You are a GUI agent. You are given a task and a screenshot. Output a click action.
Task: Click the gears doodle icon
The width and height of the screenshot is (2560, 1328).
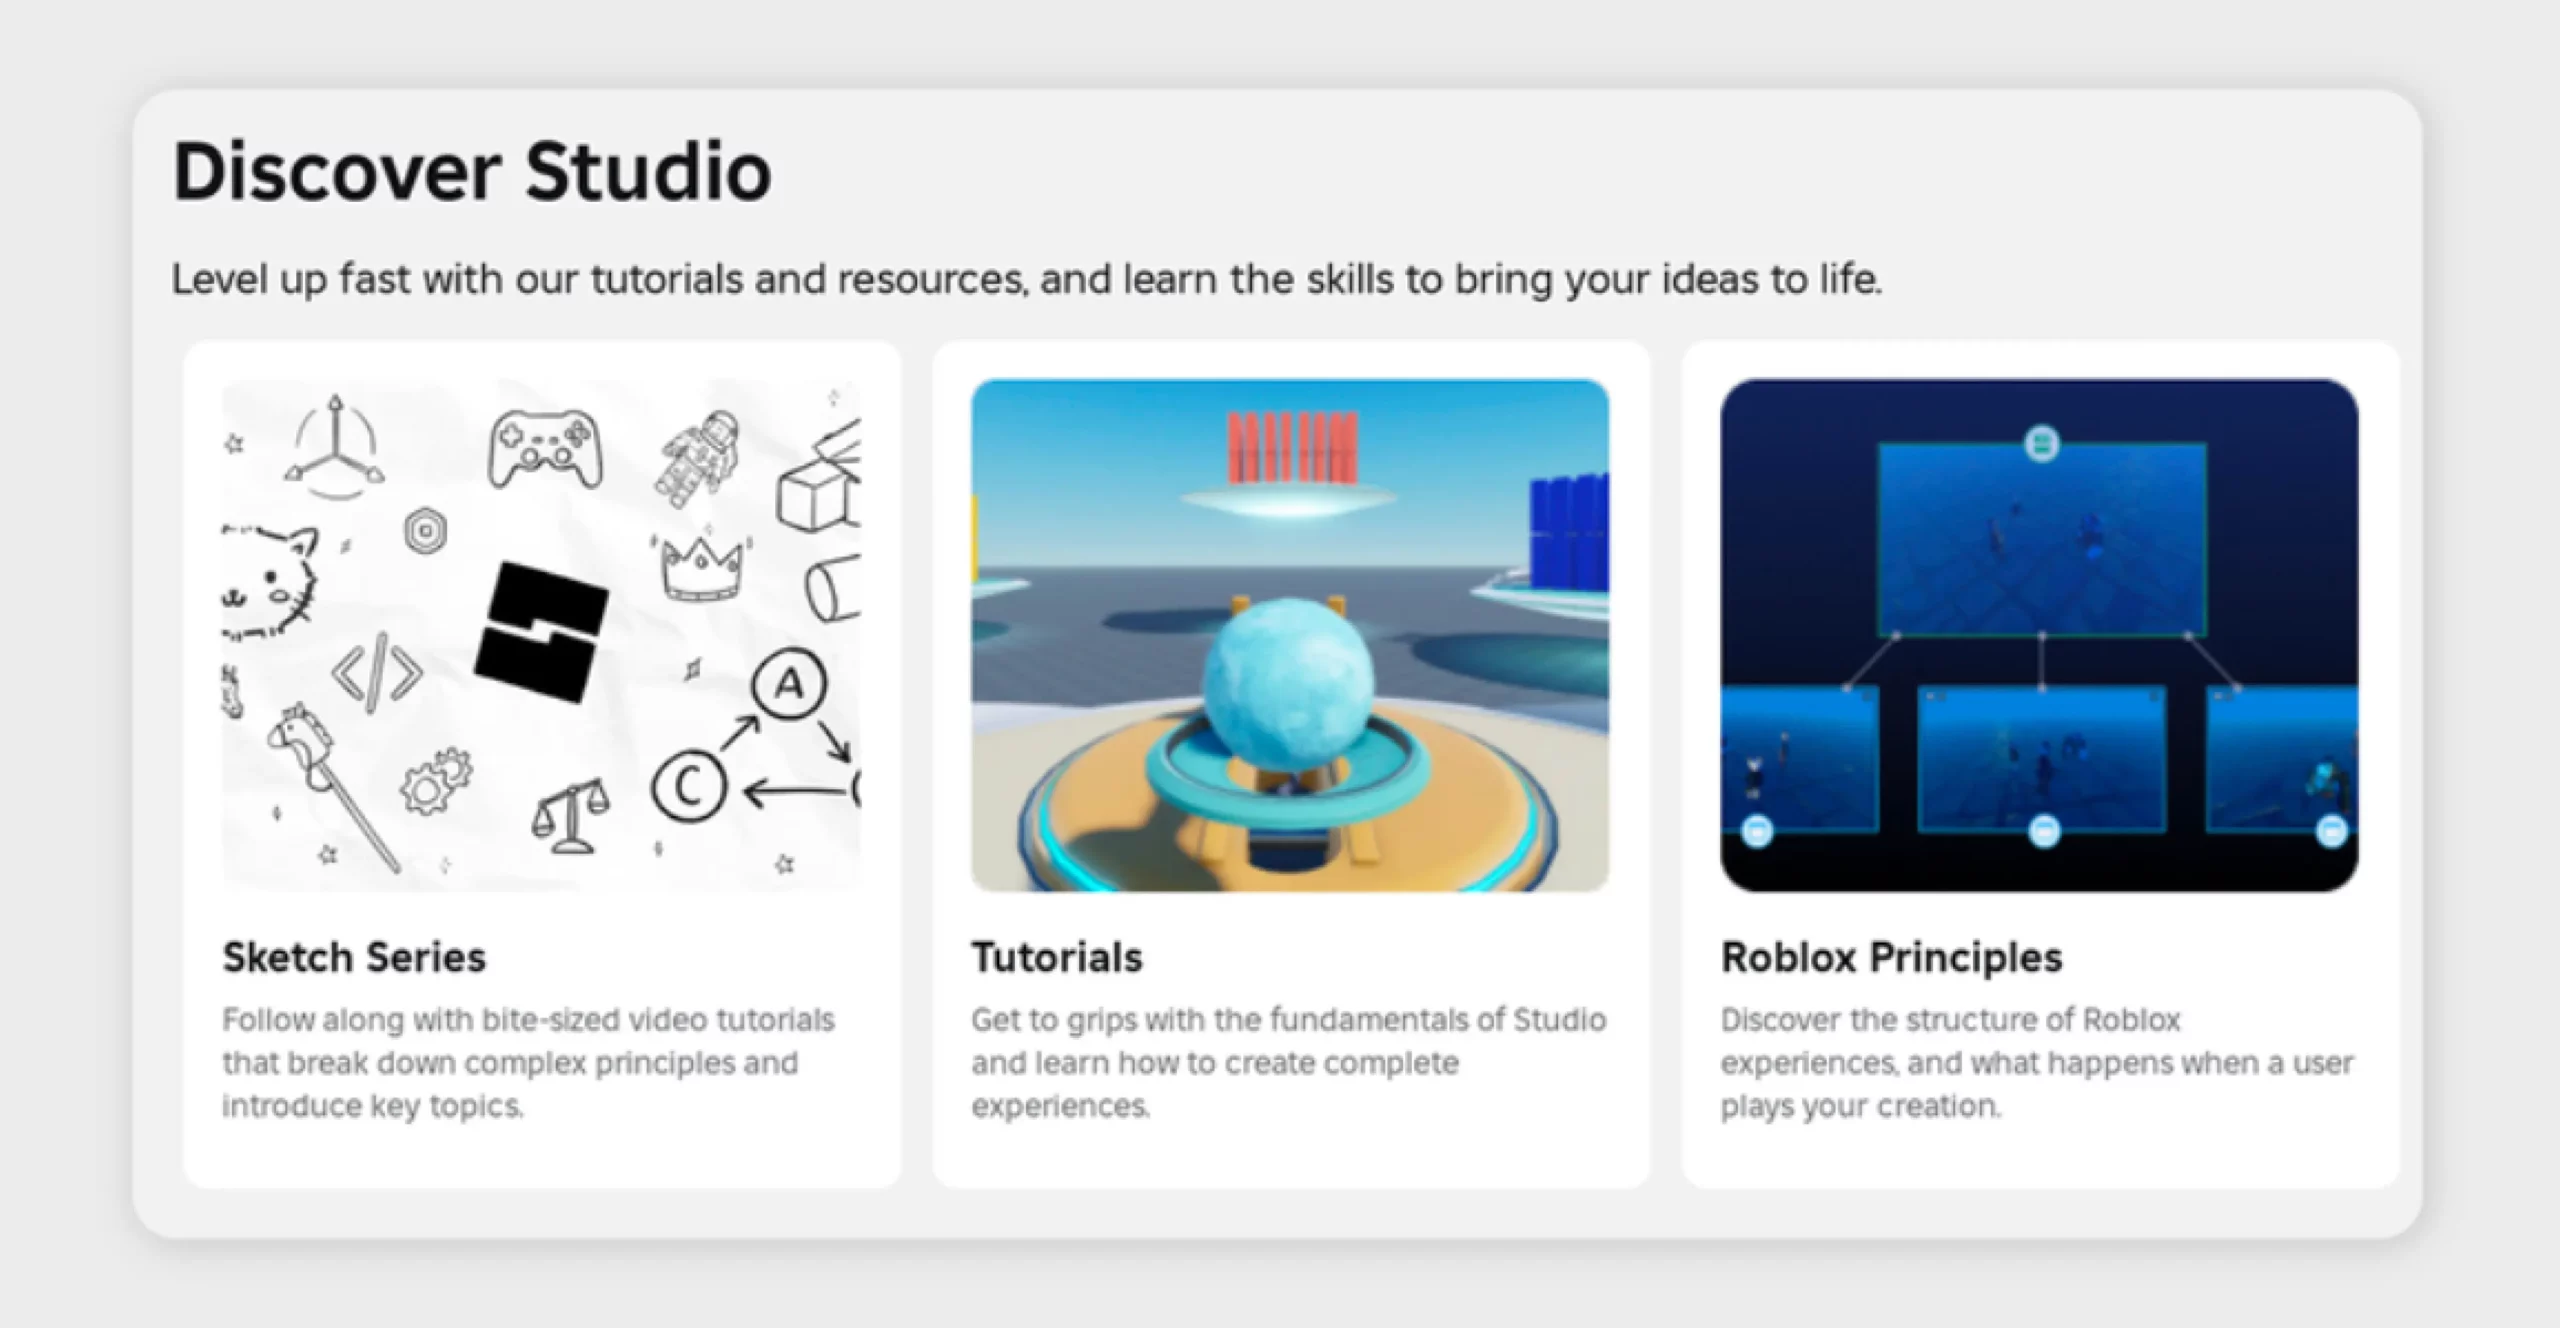pos(436,780)
